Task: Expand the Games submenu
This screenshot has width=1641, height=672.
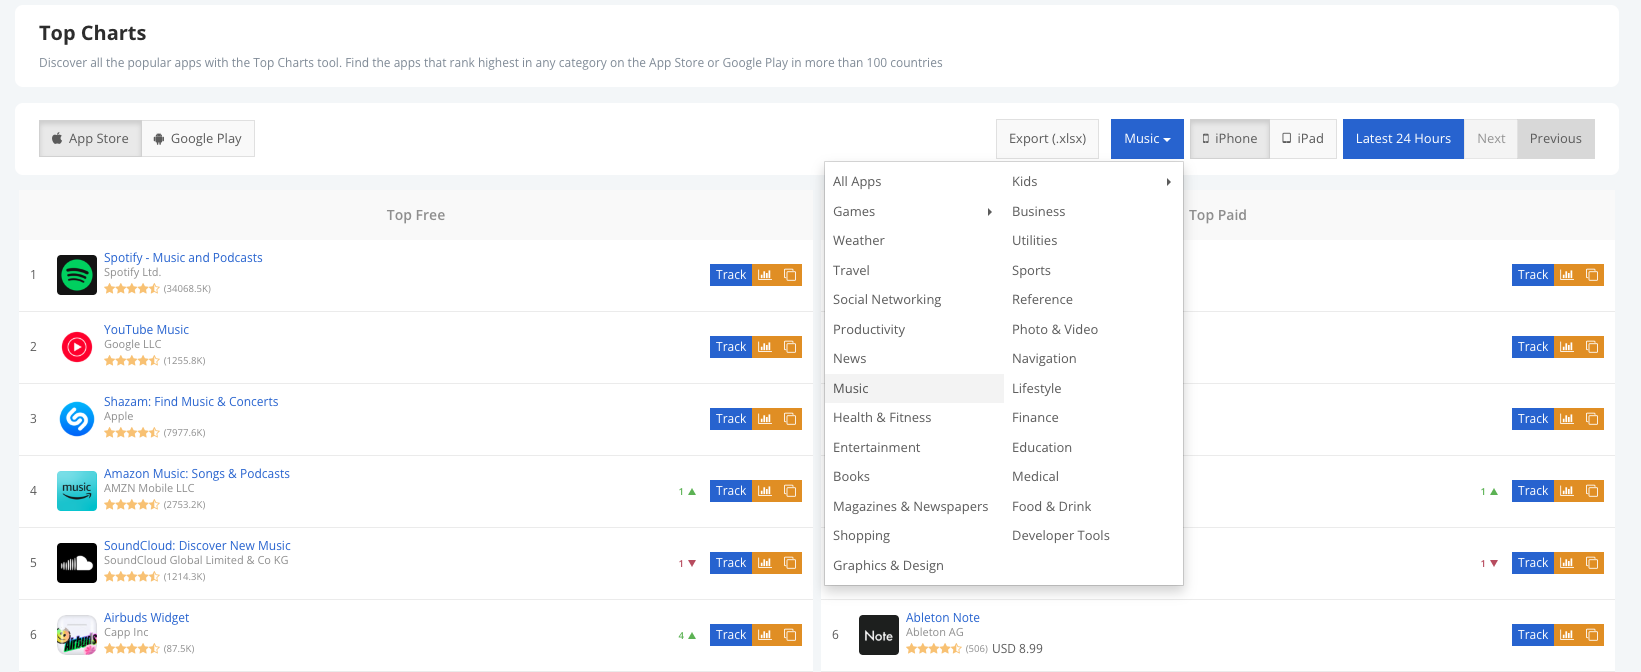Action: click(914, 211)
